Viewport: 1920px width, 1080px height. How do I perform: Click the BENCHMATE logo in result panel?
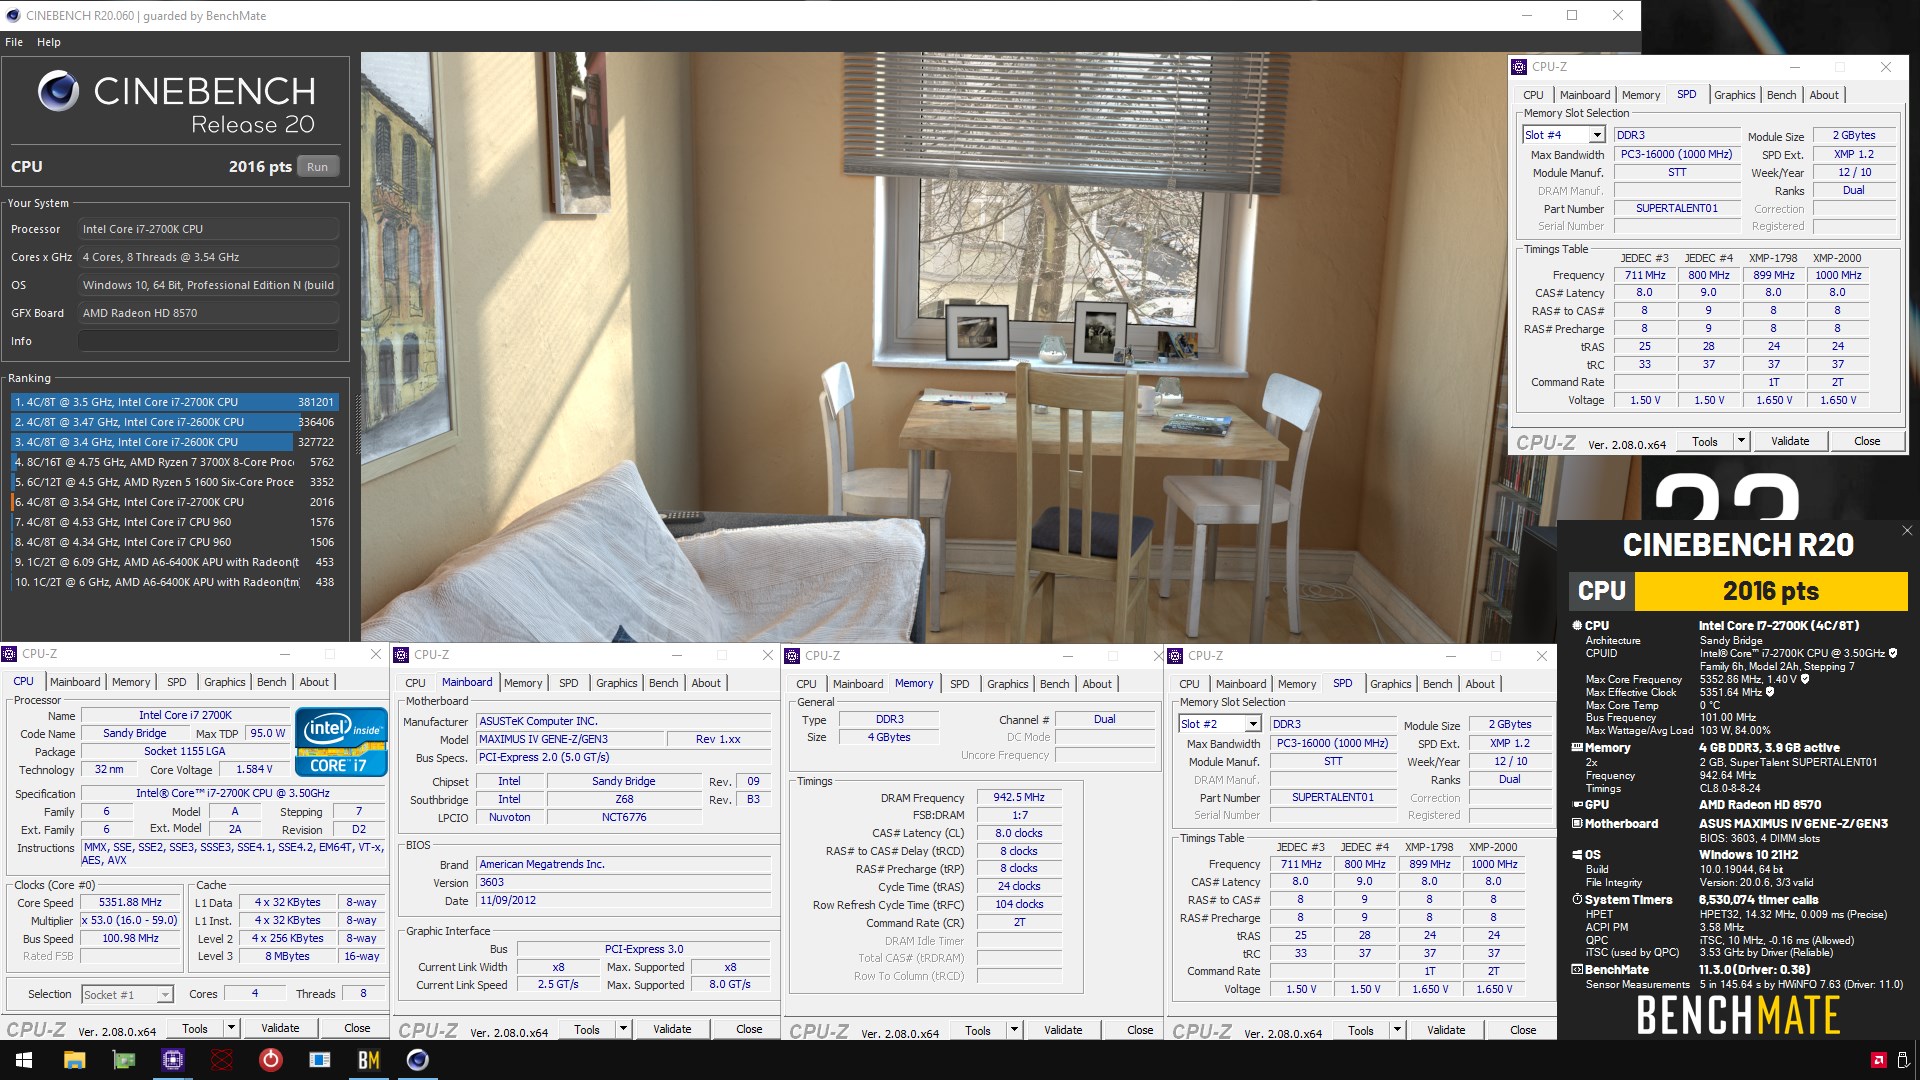1738,1016
